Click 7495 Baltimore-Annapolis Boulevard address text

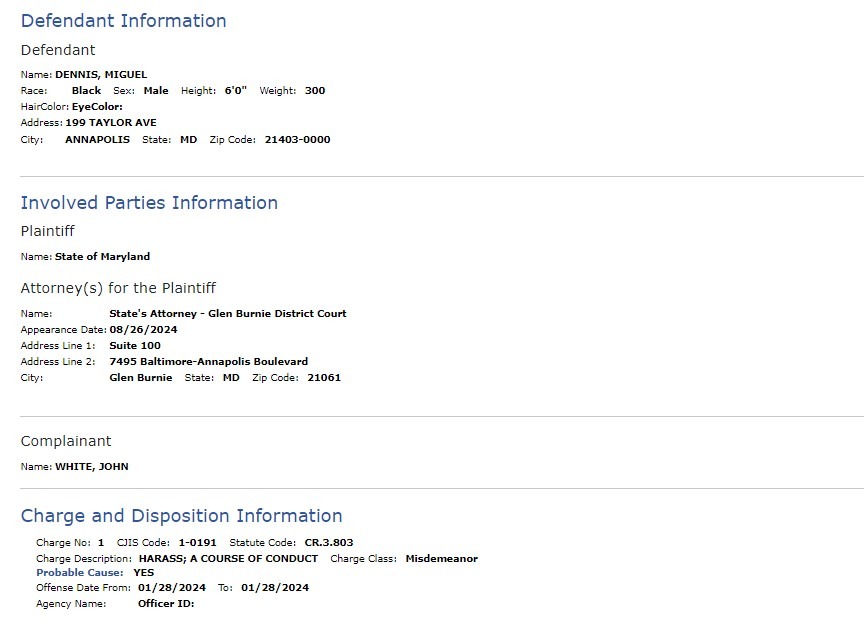(208, 361)
